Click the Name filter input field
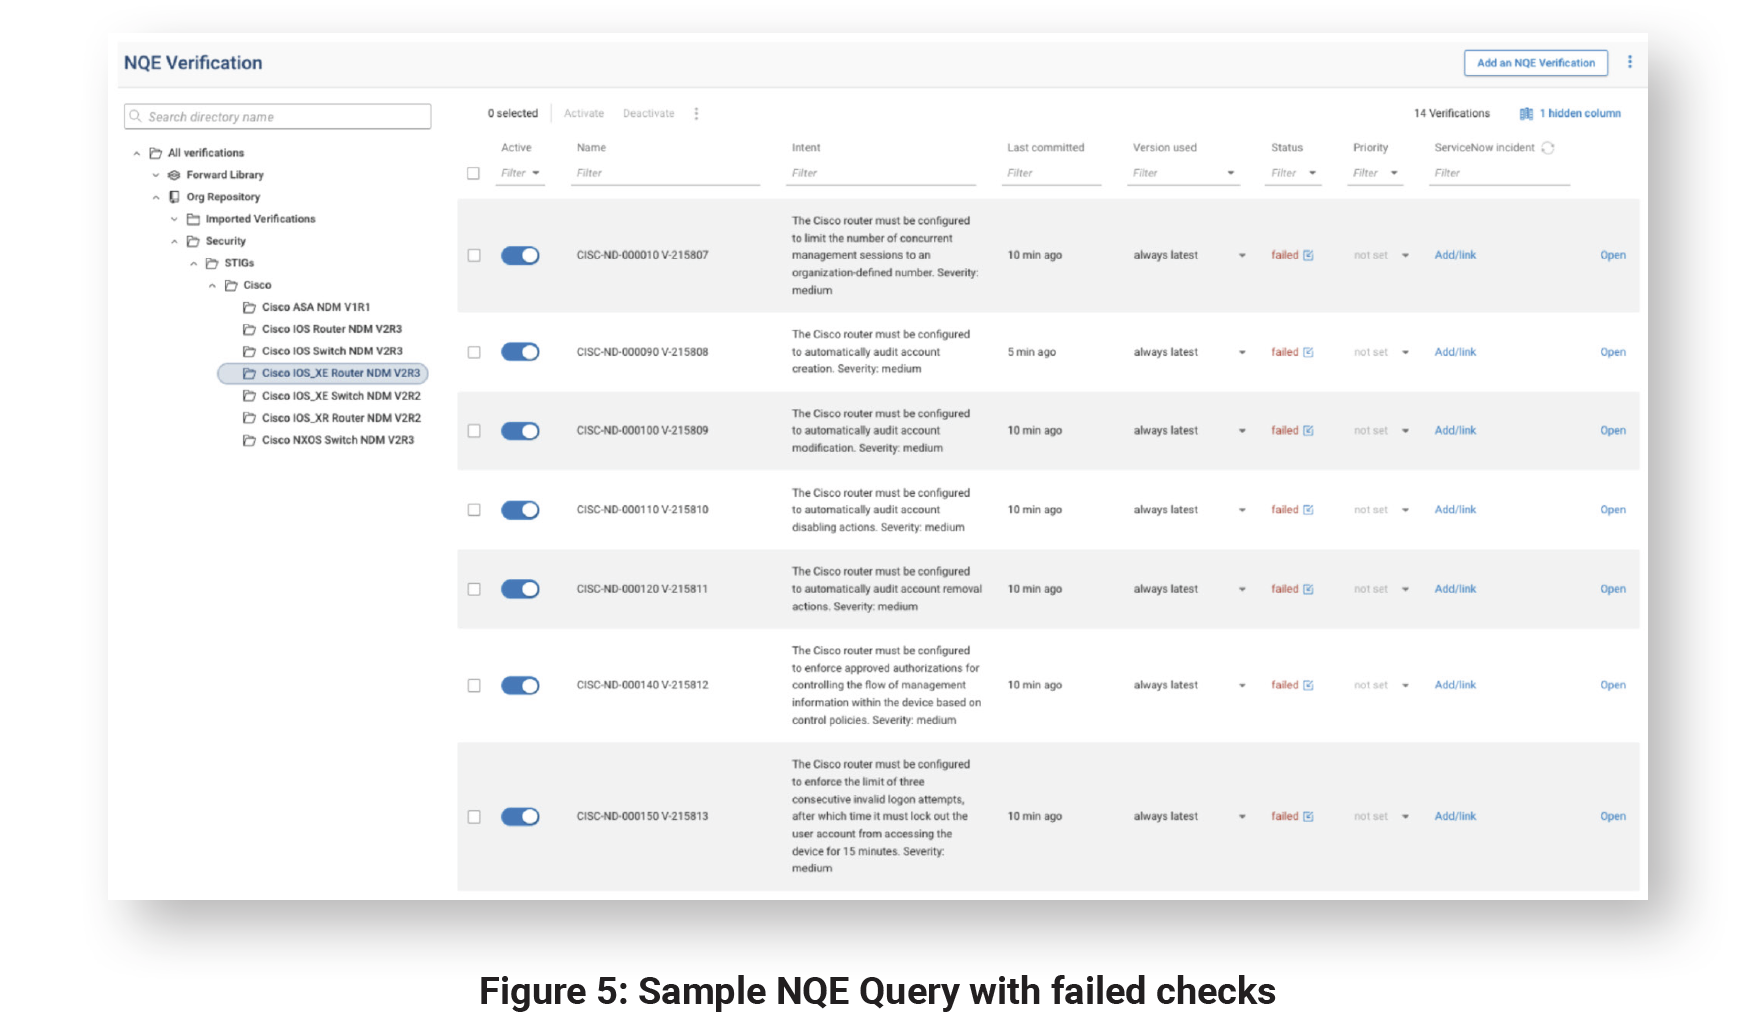The width and height of the screenshot is (1758, 1032). [x=665, y=173]
